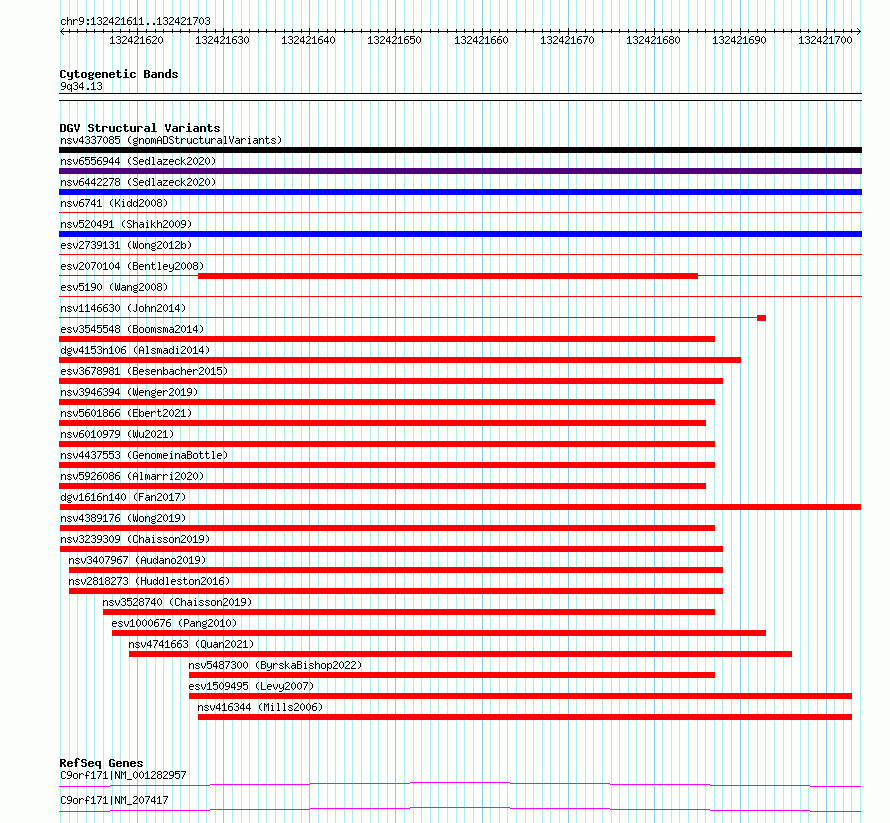
Task: Click the left arrow of the ruler
Action: click(62, 32)
